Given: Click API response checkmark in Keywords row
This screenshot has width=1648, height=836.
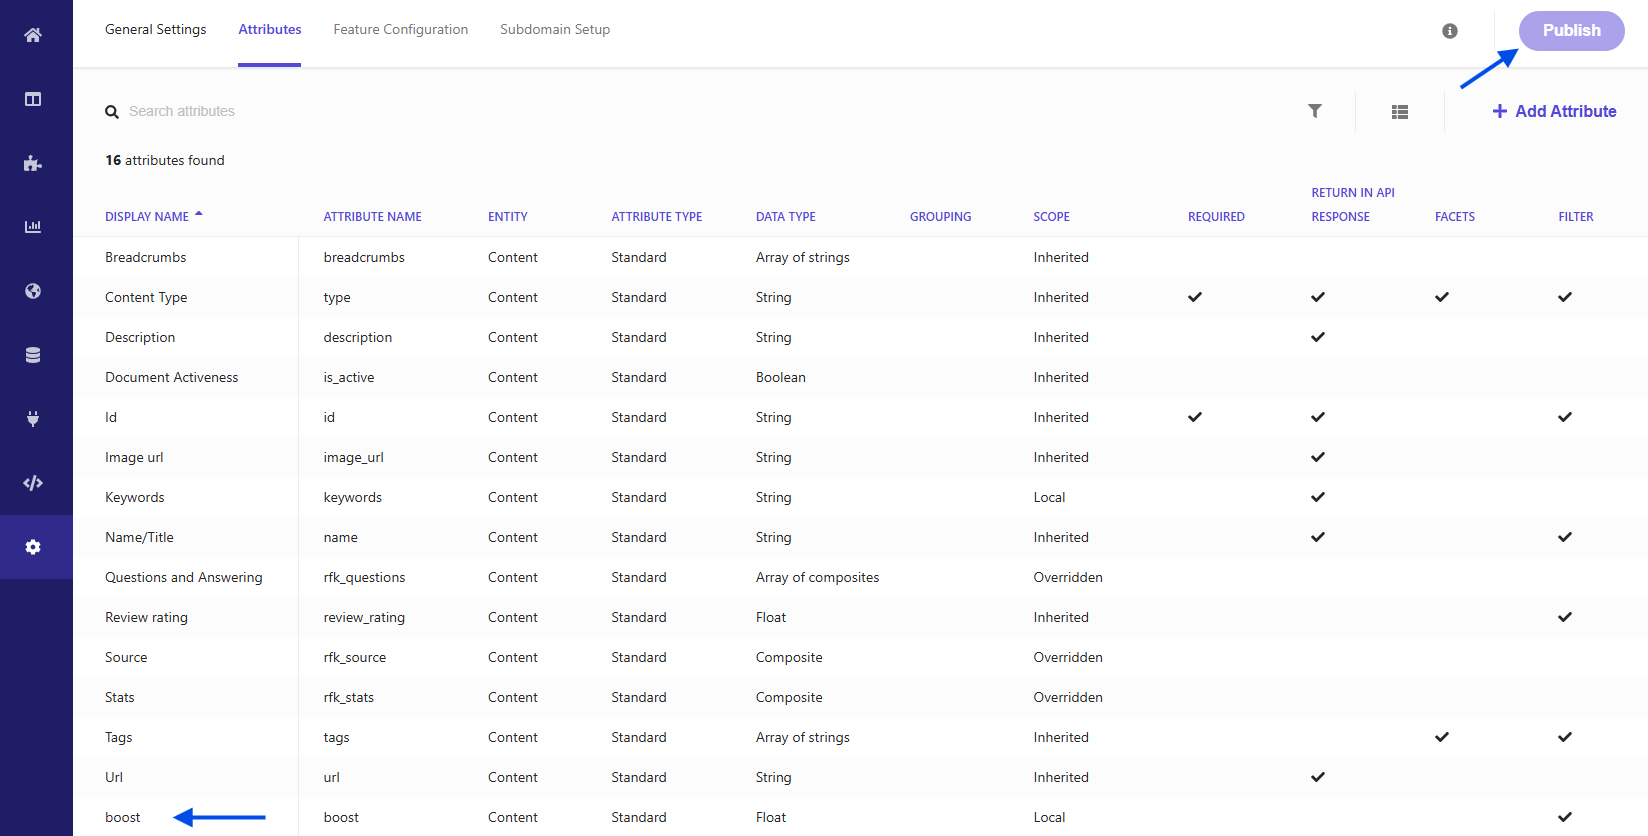Looking at the screenshot, I should point(1318,497).
